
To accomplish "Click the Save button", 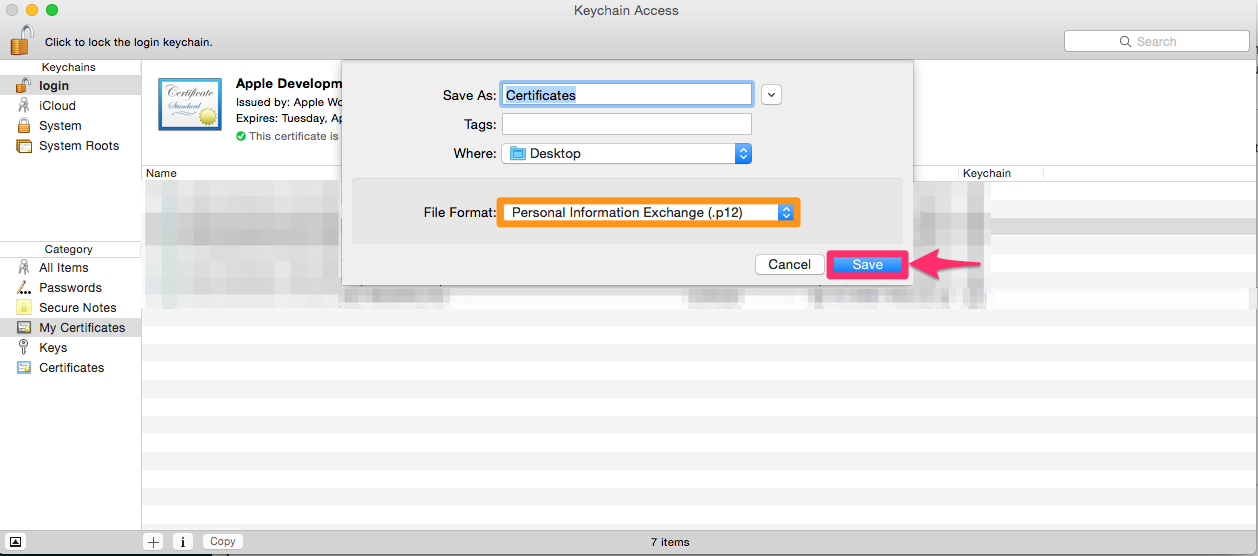I will coord(867,265).
